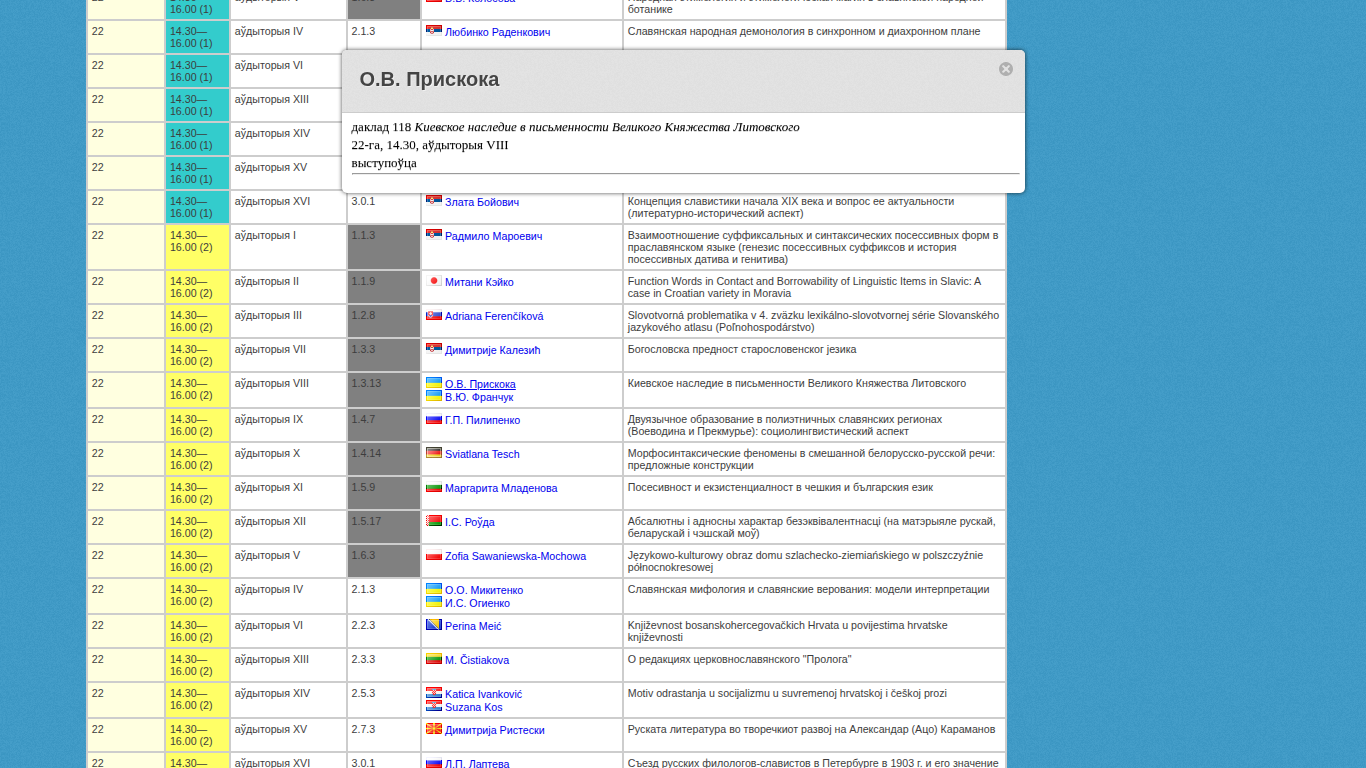The height and width of the screenshot is (768, 1366).
Task: Click Belarusian flag next to І.С. Роўда
Action: 434,521
